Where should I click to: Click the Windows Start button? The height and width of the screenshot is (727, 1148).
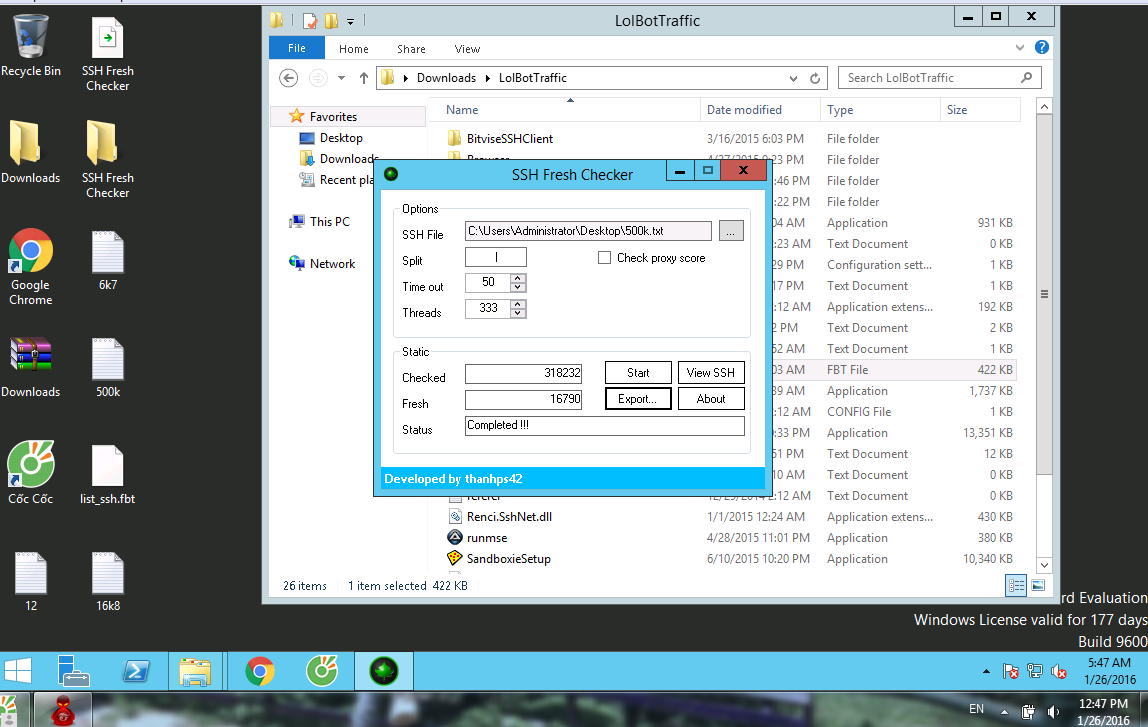tap(19, 670)
